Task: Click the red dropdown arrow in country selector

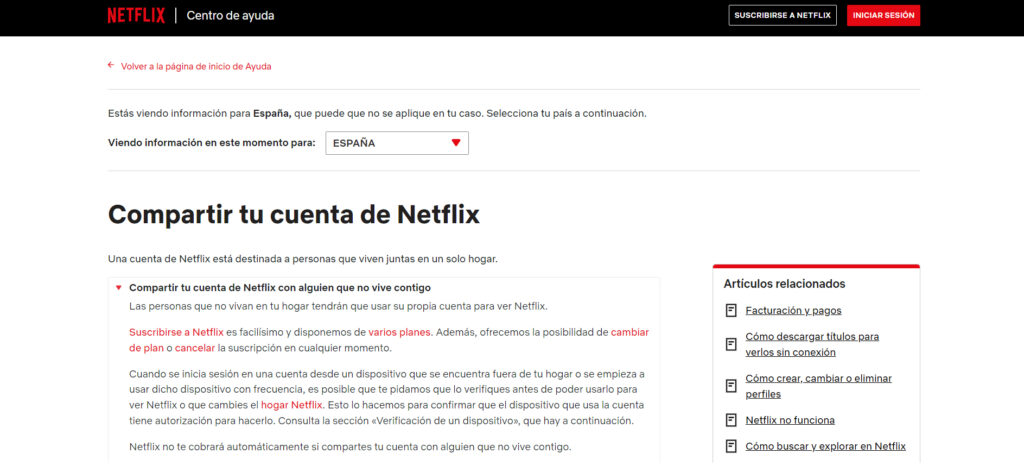Action: click(x=456, y=143)
